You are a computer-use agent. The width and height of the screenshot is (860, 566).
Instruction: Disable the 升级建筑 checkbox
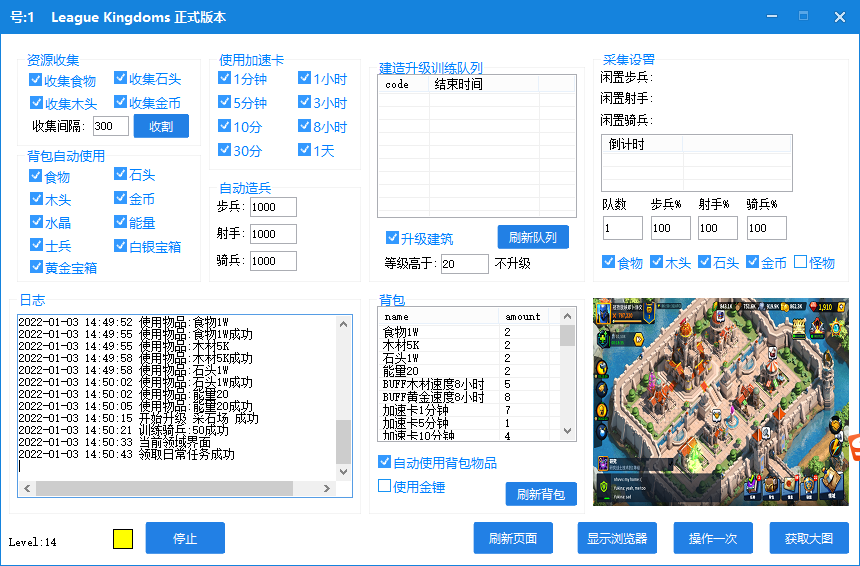(393, 238)
